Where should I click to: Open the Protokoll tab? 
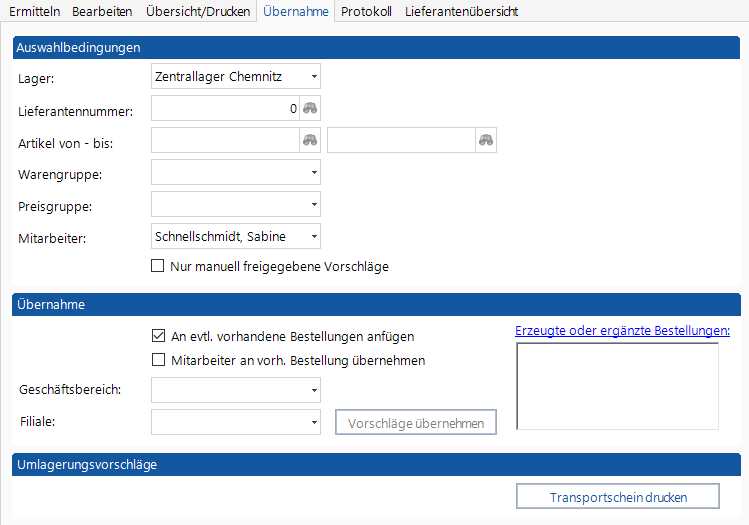click(366, 11)
